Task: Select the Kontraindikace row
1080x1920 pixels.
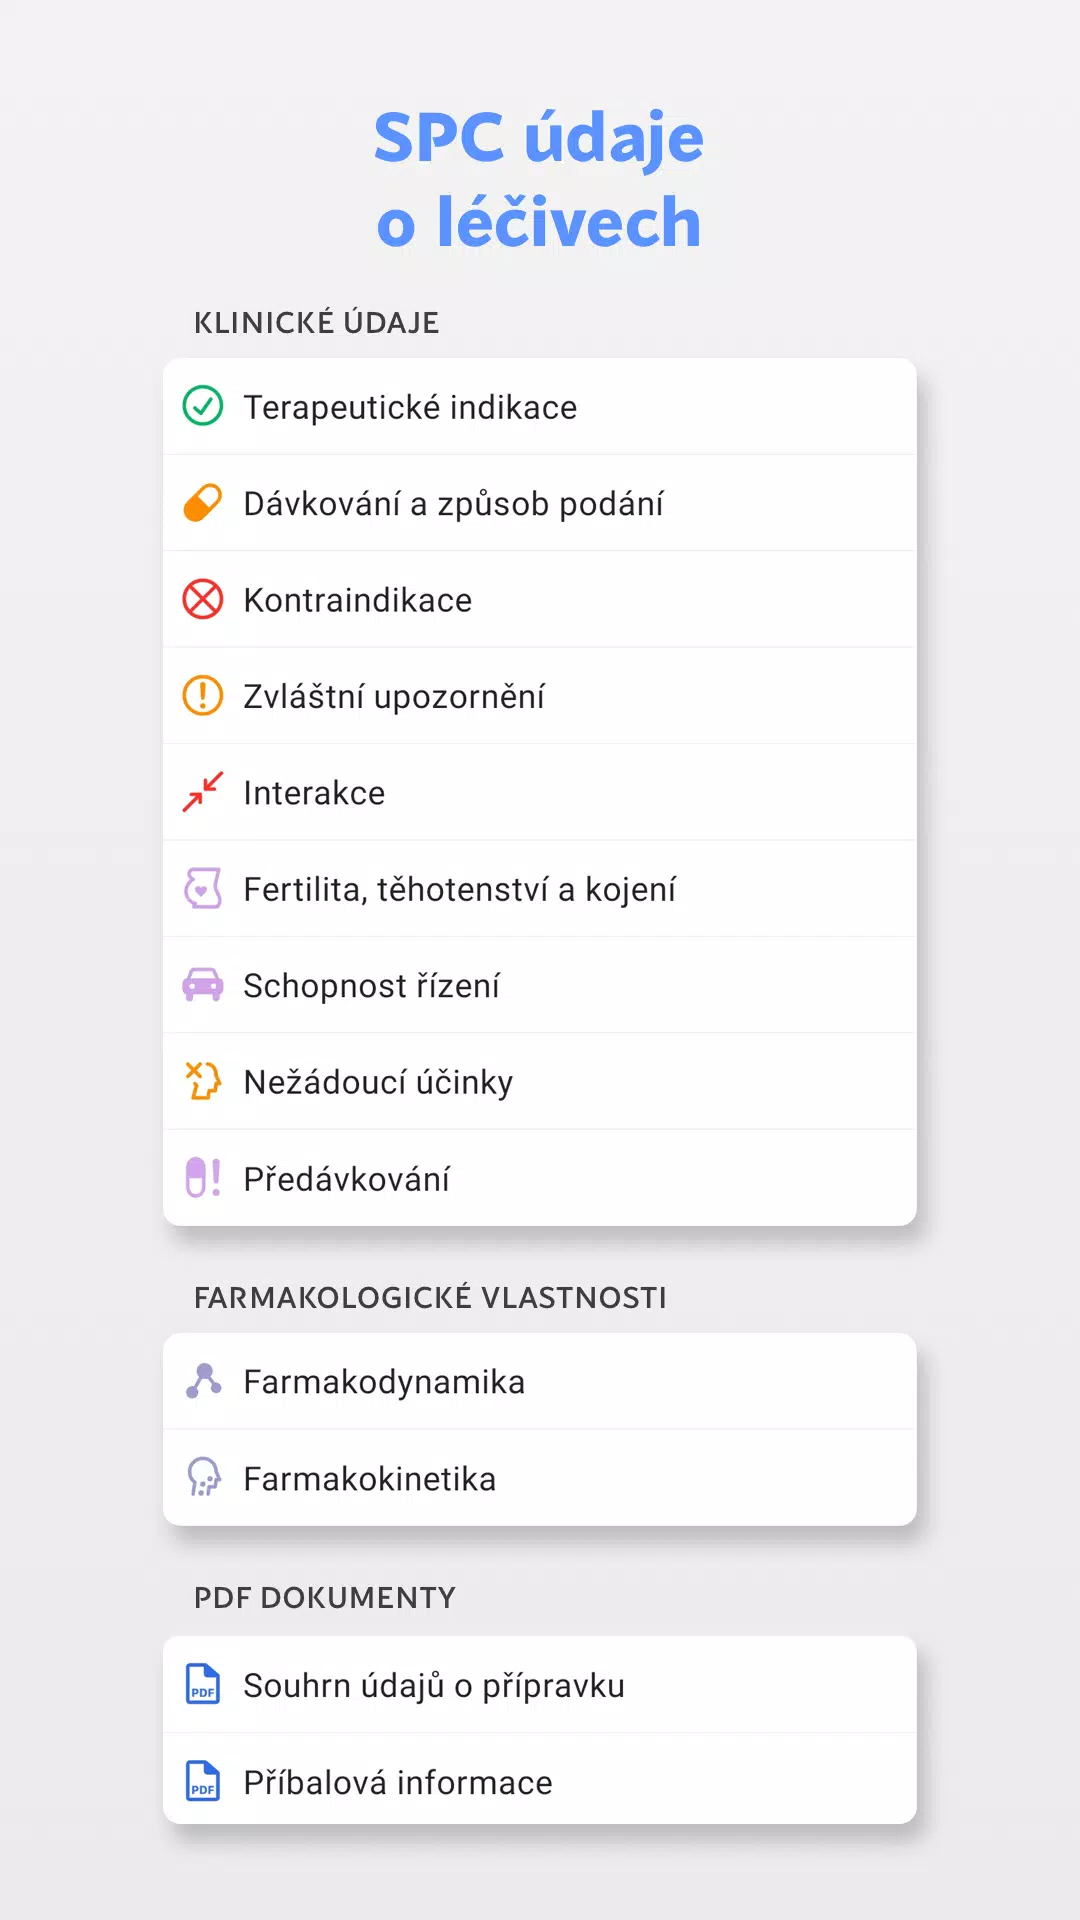Action: pyautogui.click(x=540, y=599)
